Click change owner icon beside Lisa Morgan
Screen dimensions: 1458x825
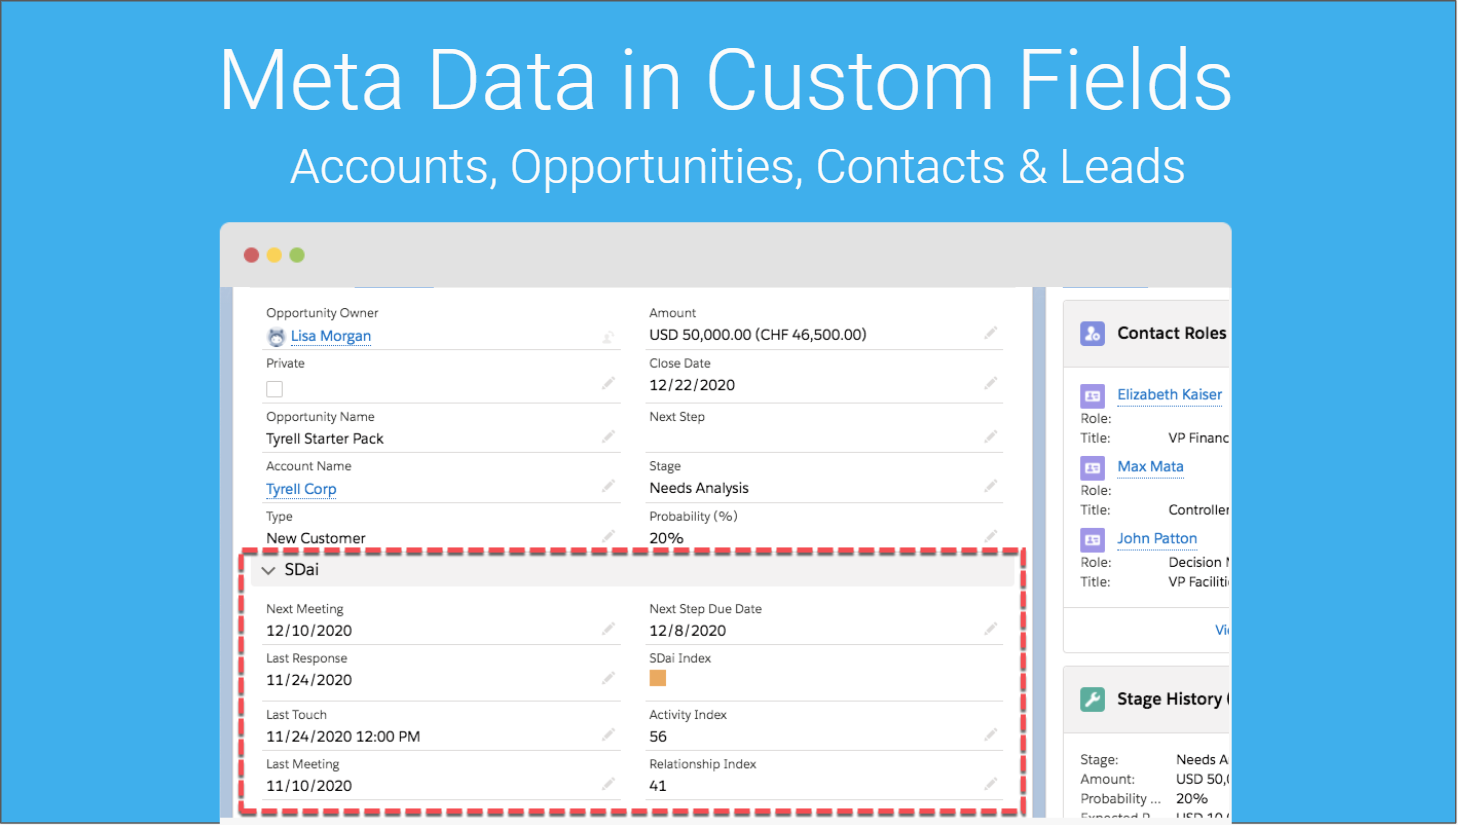tap(608, 337)
